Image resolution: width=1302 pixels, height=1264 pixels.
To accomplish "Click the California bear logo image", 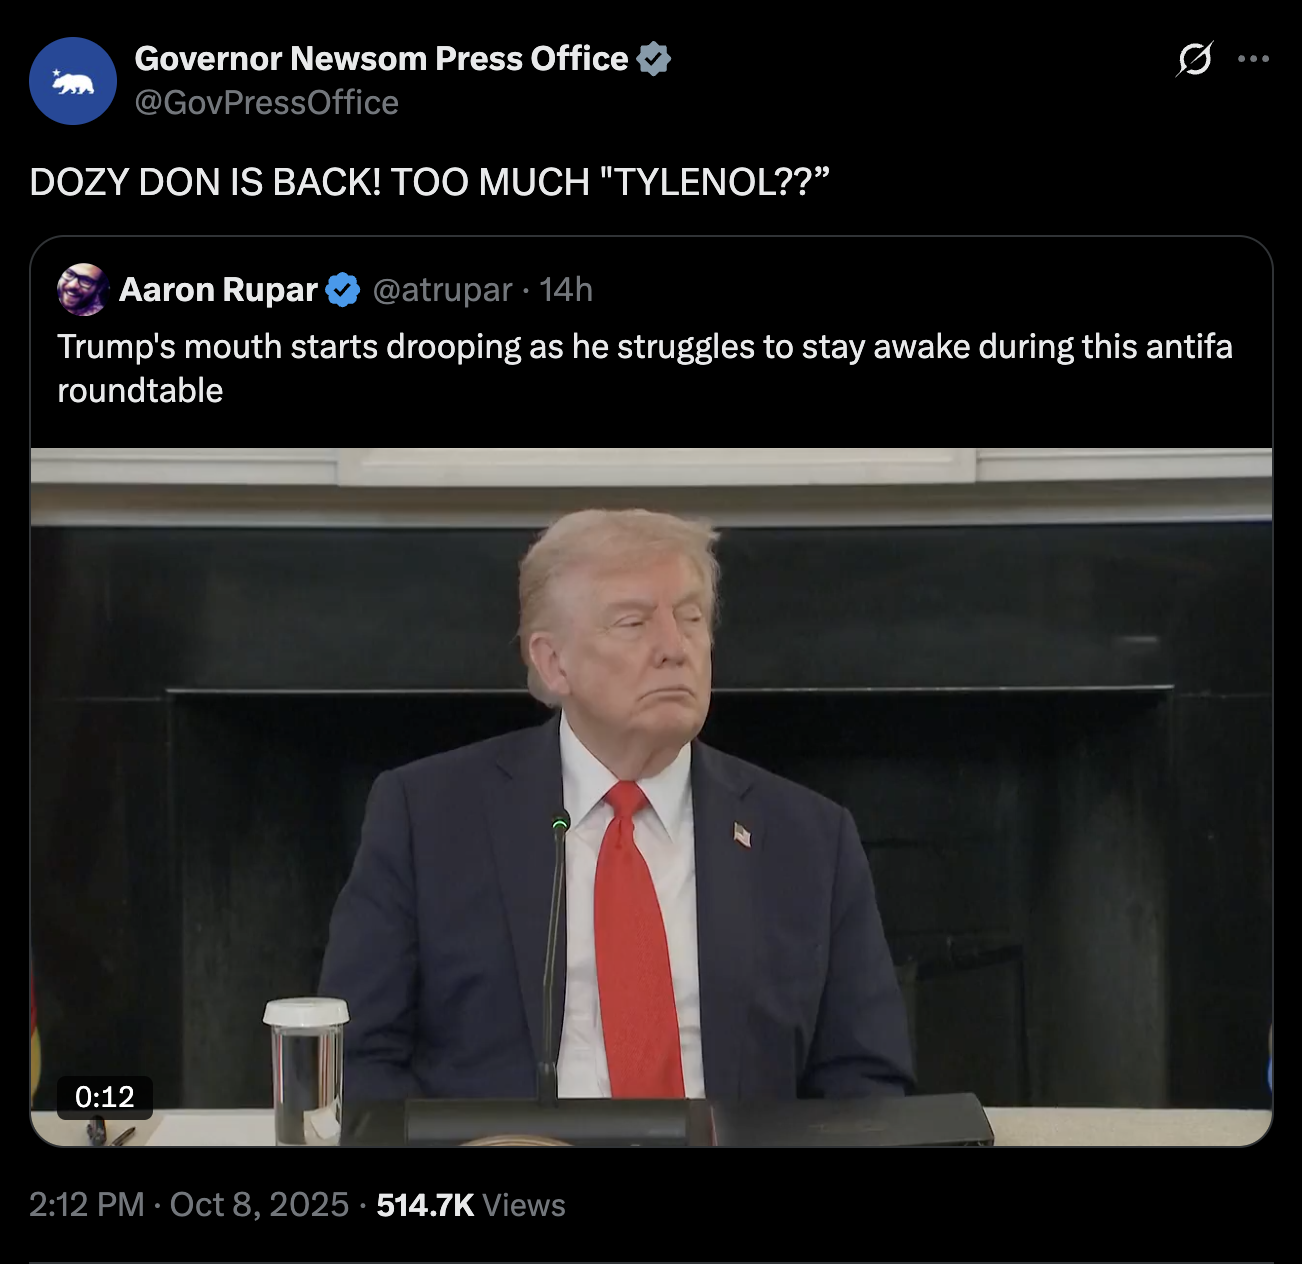I will [73, 82].
